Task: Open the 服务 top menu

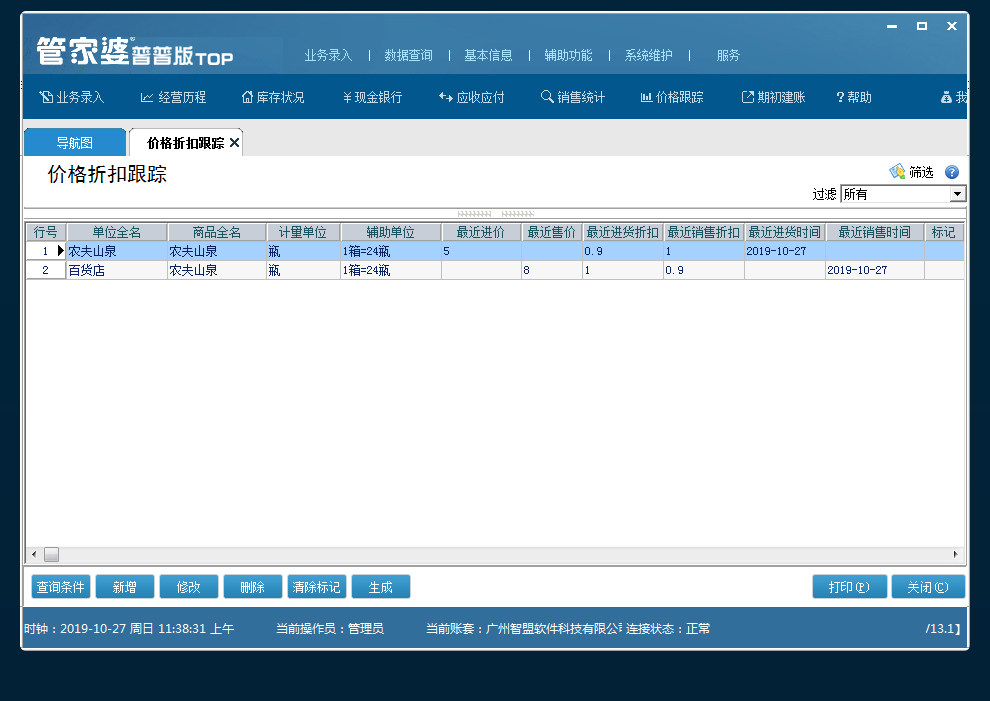Action: [x=728, y=56]
